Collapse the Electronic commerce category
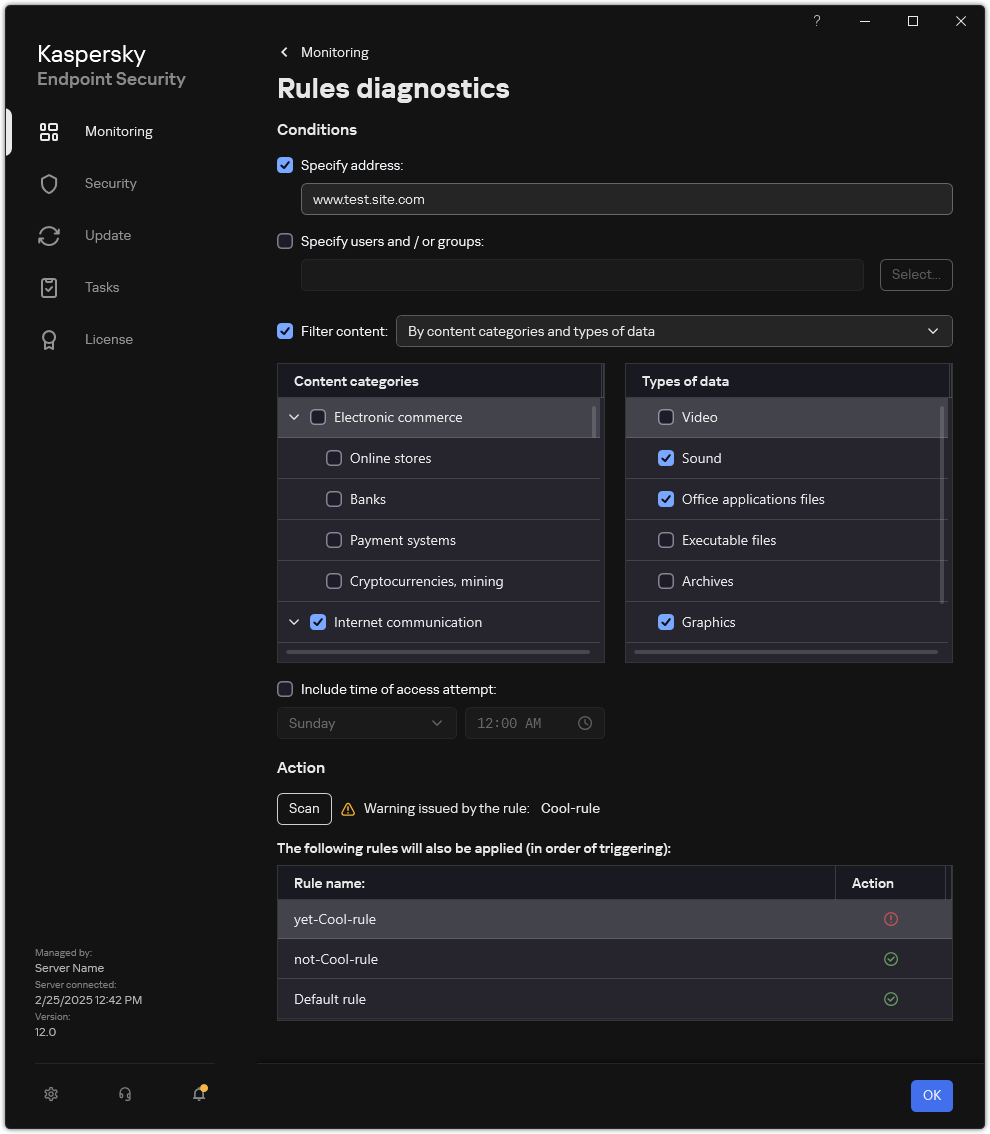This screenshot has width=990, height=1134. click(x=294, y=417)
